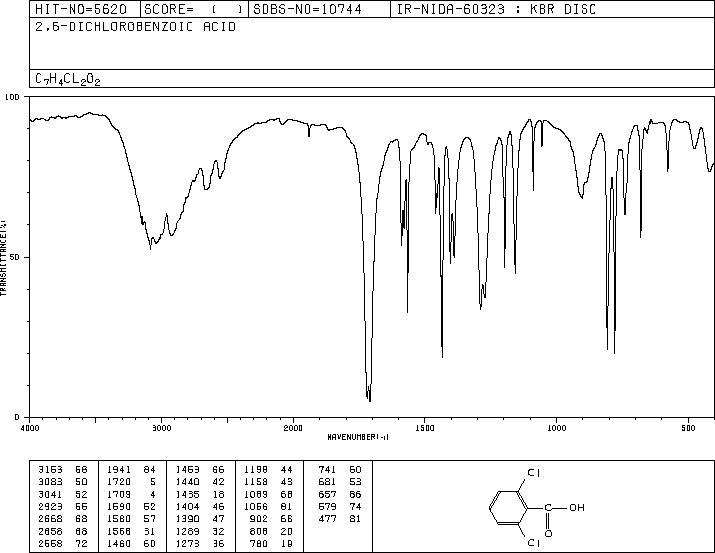The width and height of the screenshot is (715, 553).
Task: Click the benzene ring in the structure diagram
Action: click(508, 508)
